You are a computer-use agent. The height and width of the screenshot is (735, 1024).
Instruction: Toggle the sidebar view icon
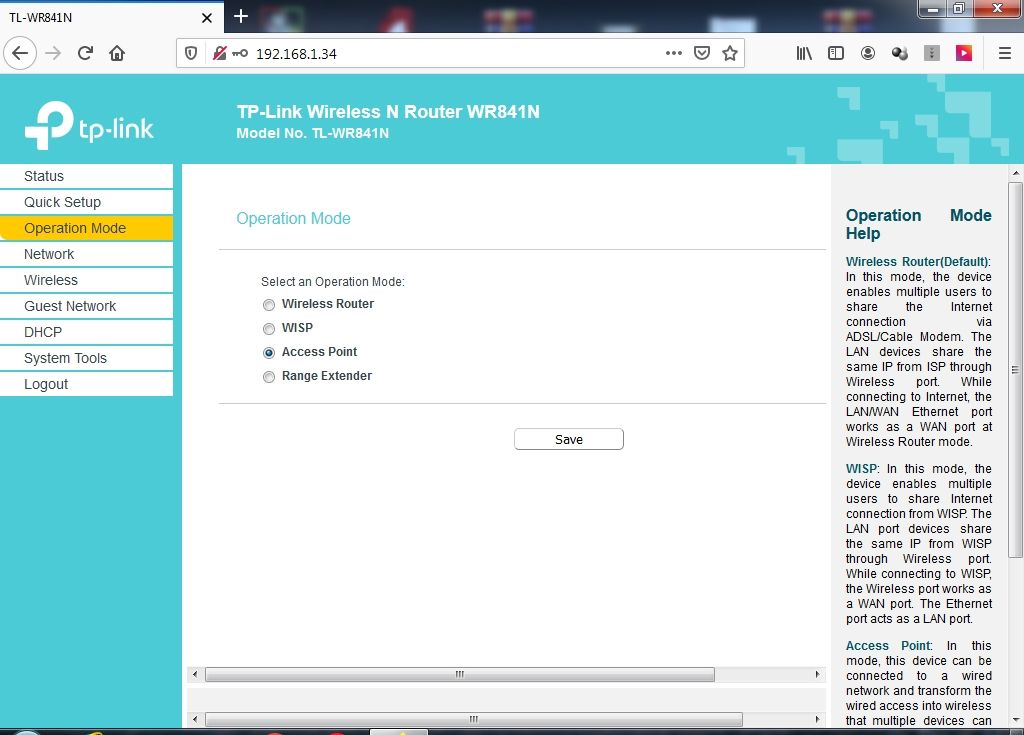(x=835, y=53)
